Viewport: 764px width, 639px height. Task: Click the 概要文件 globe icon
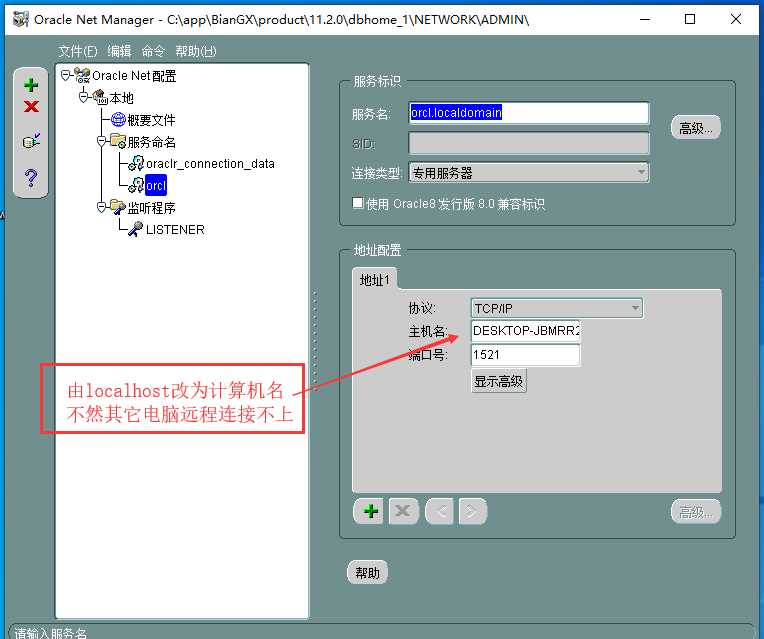118,119
